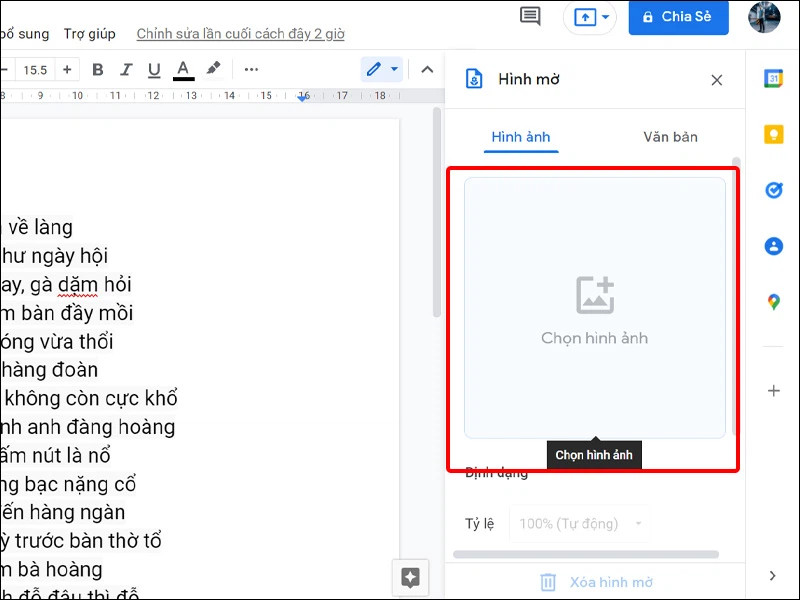The image size is (800, 600).
Task: Click the text line ending 'vừa thổi'
Action: (56, 342)
